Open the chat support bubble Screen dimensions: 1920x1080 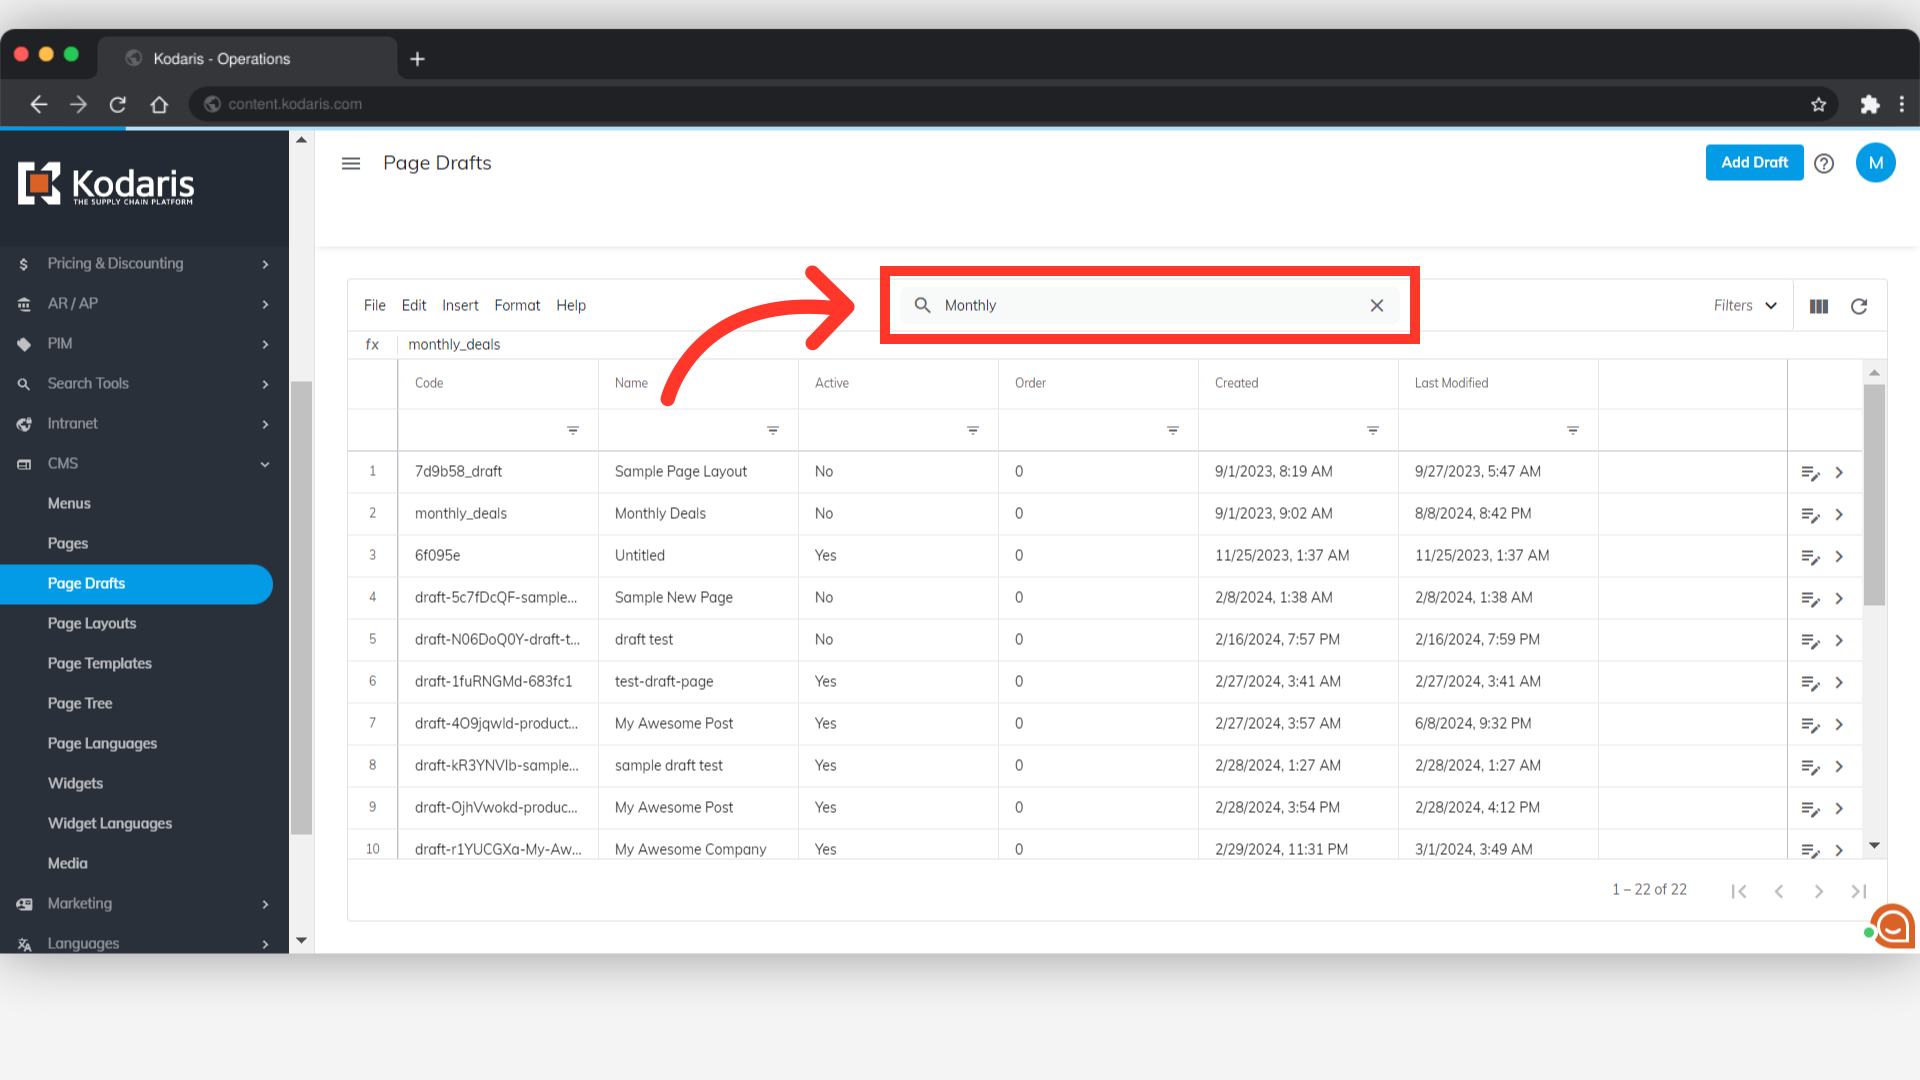tap(1893, 927)
